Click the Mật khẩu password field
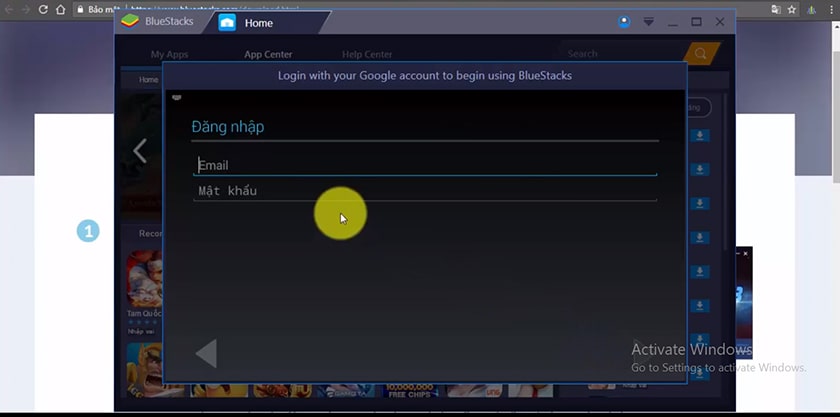Viewport: 840px width, 417px height. 425,191
